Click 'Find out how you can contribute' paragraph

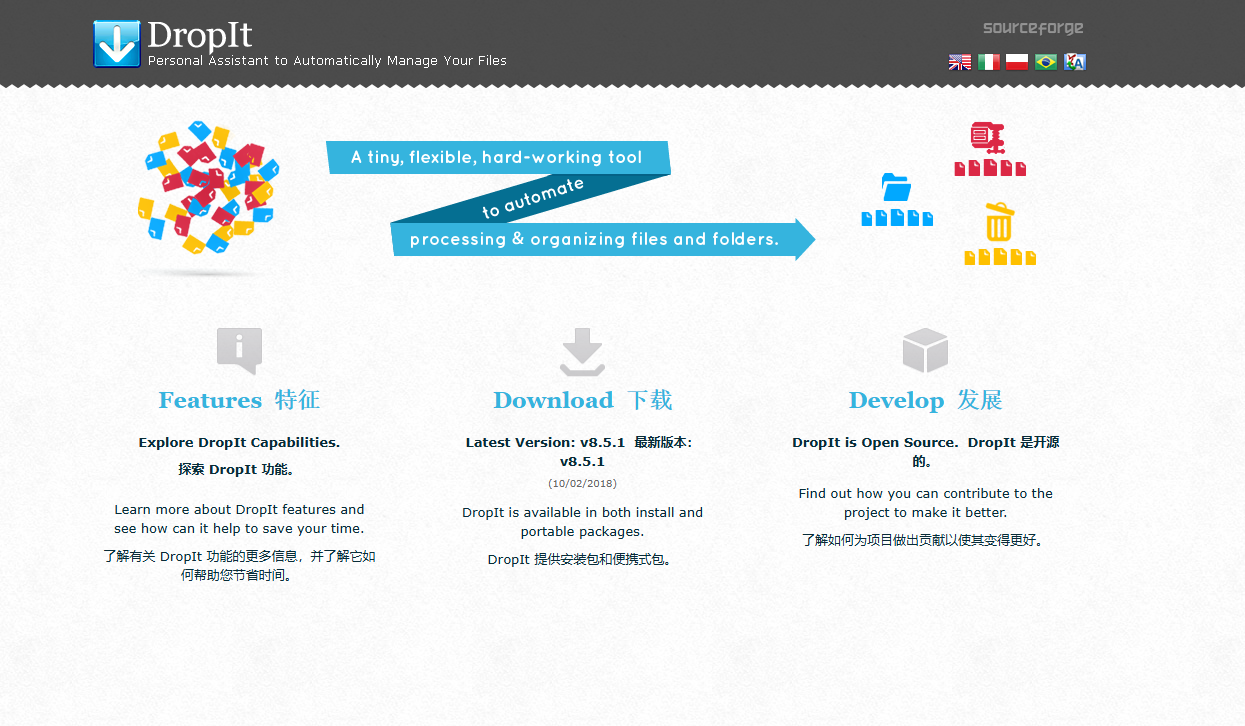[925, 503]
